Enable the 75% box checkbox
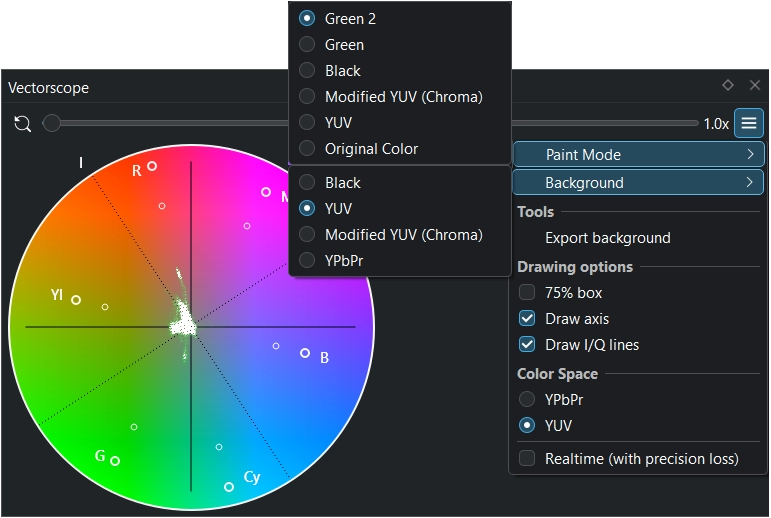The height and width of the screenshot is (518, 771). (527, 293)
